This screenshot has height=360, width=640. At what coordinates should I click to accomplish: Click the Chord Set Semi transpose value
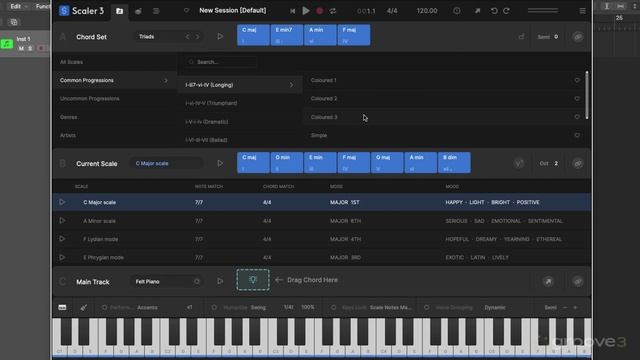point(556,37)
